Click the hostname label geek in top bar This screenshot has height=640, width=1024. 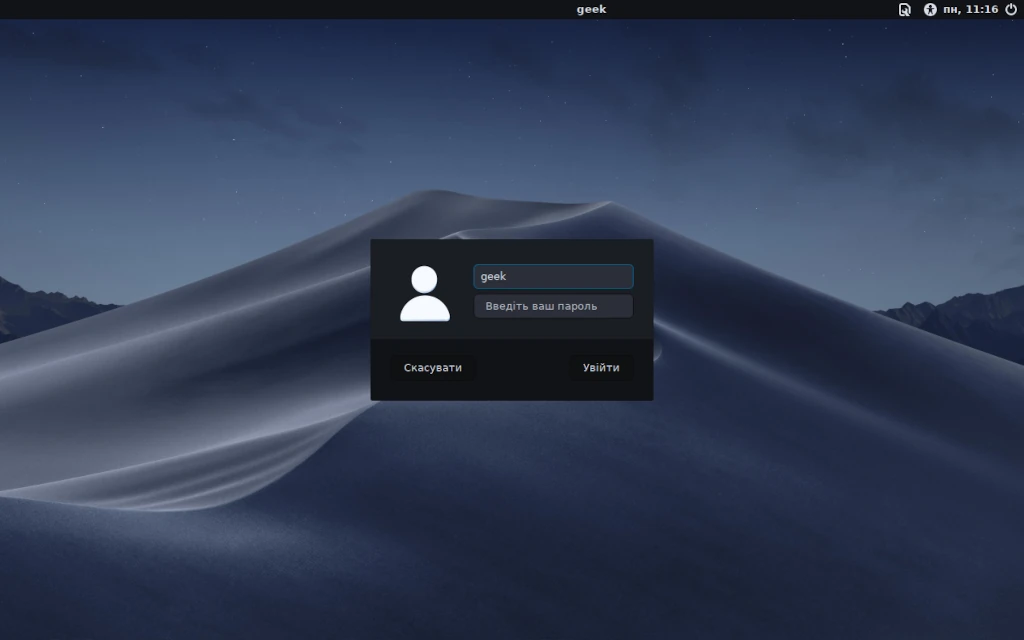click(592, 9)
